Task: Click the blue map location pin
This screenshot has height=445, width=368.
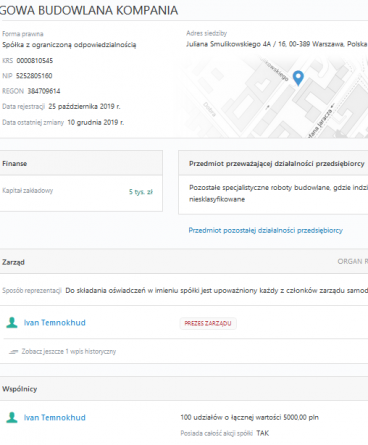Action: [298, 78]
